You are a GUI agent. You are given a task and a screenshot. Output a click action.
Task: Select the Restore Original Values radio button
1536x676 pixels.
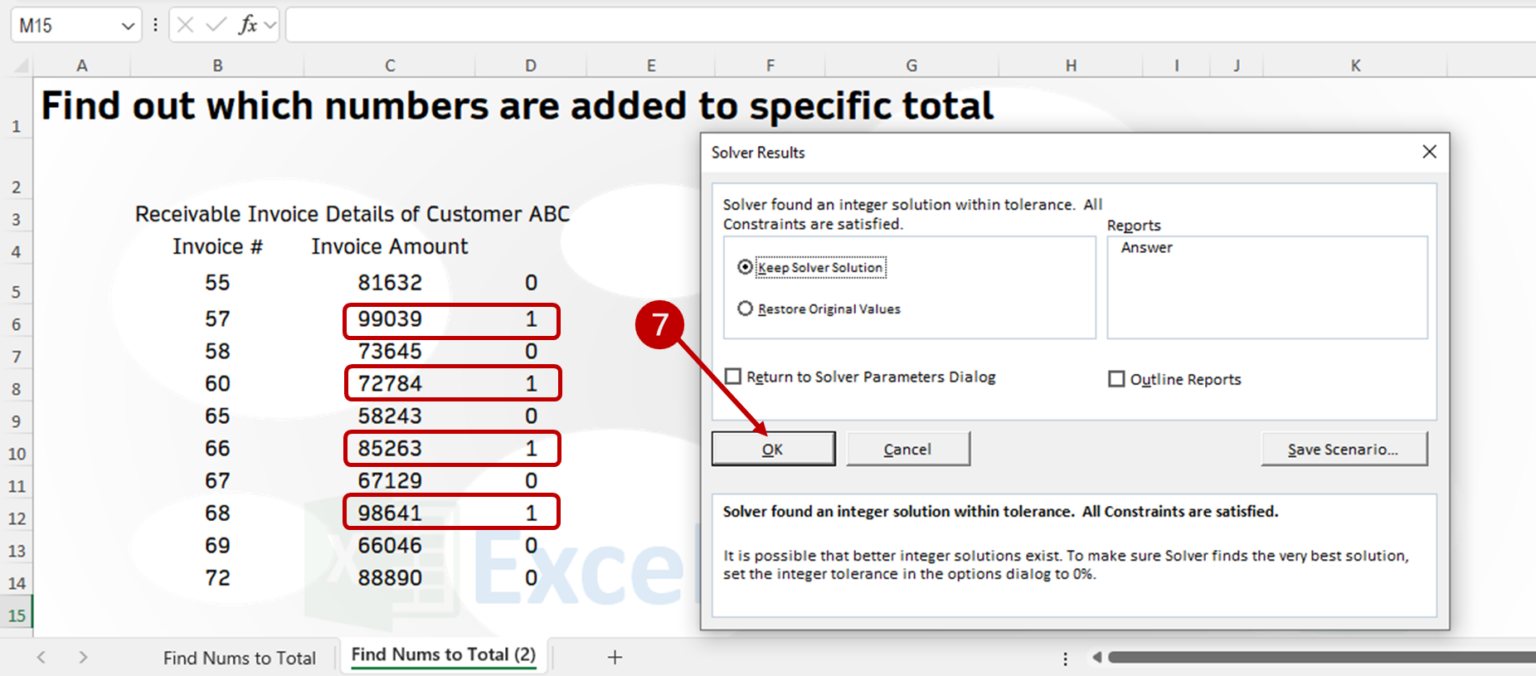point(744,308)
